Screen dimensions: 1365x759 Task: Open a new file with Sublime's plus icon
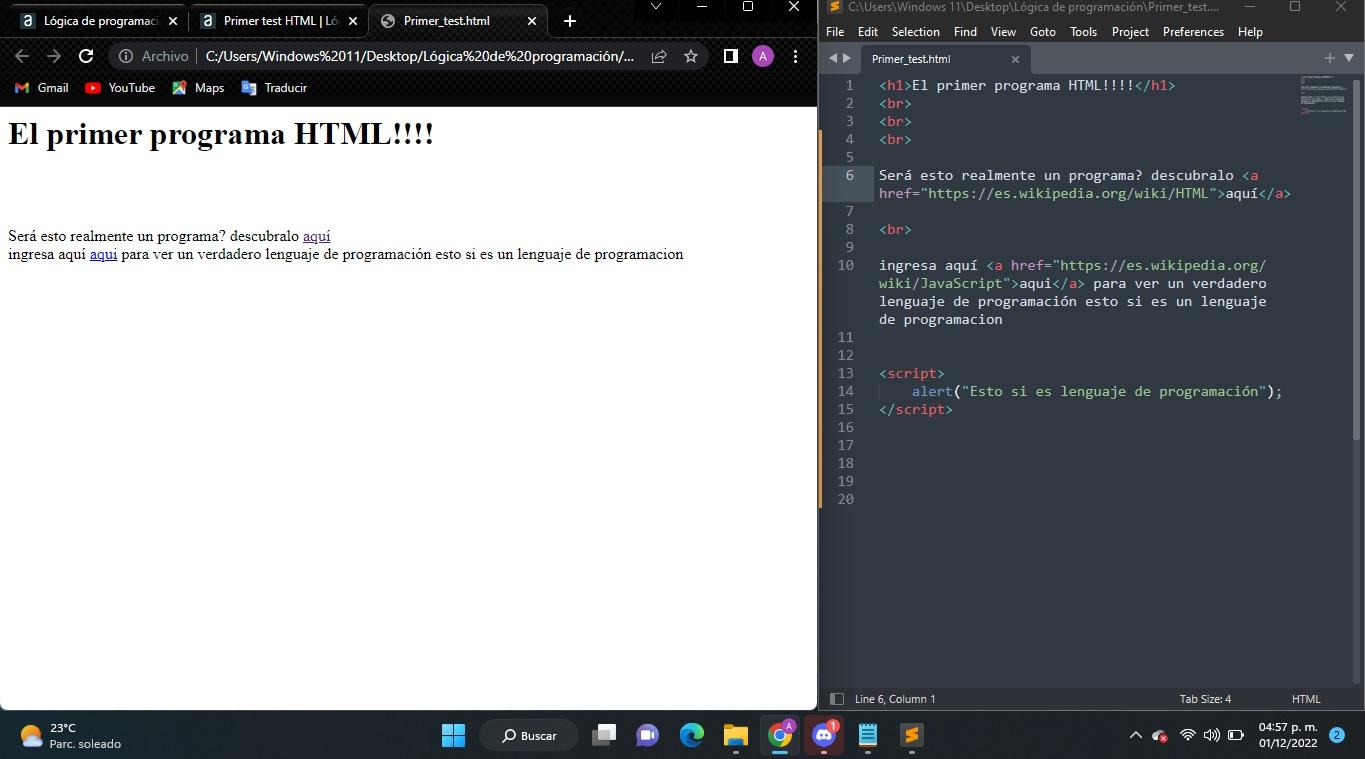coord(1329,58)
